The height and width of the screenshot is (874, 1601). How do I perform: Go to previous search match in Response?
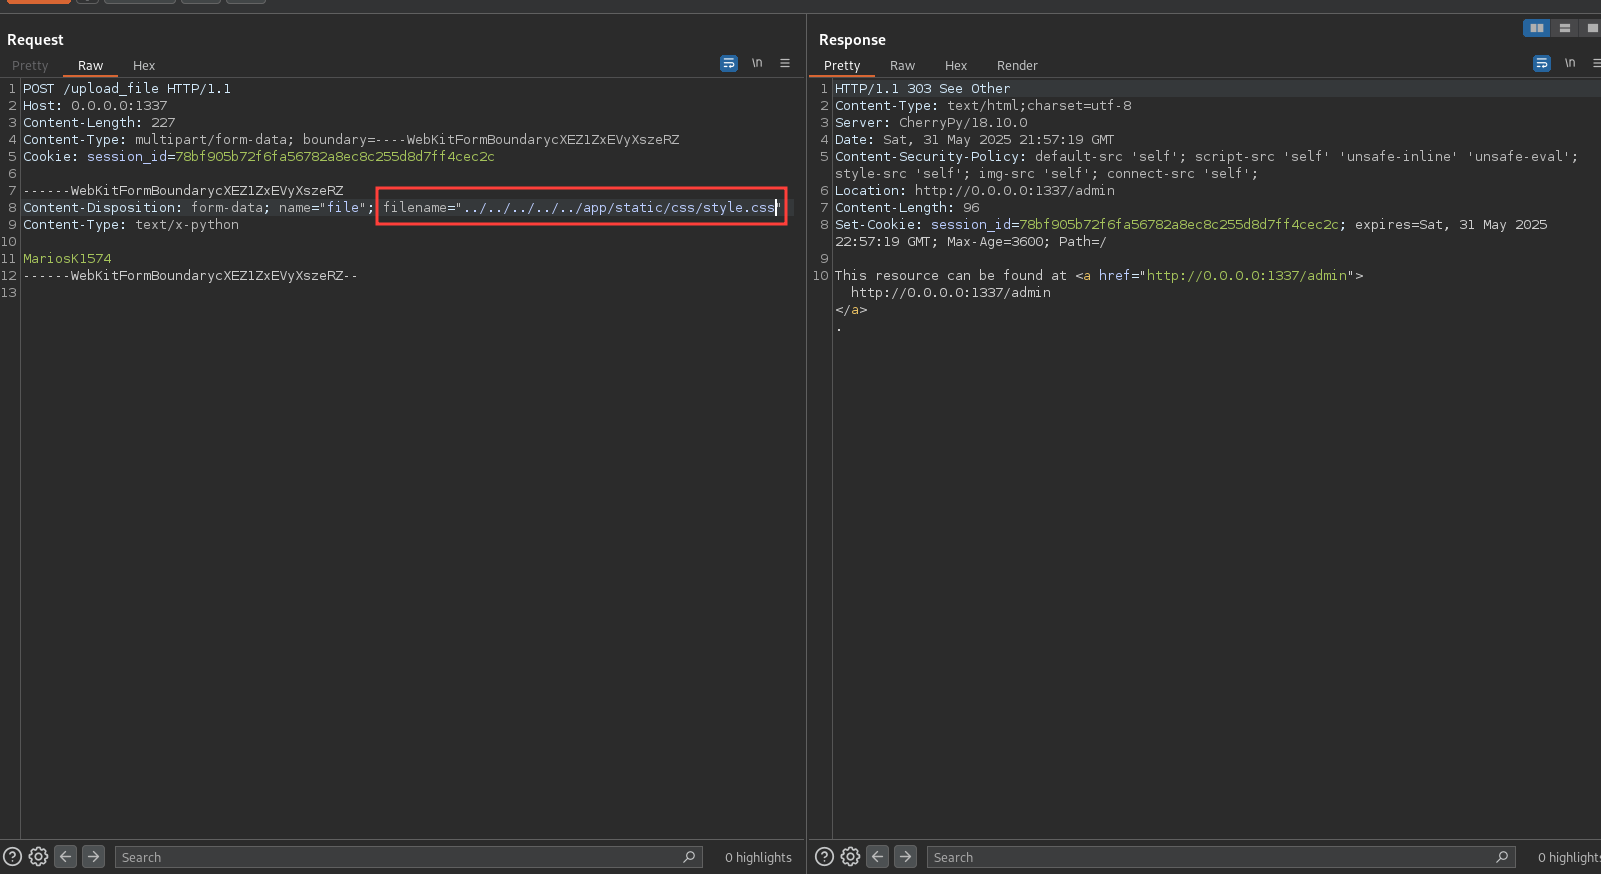point(878,857)
